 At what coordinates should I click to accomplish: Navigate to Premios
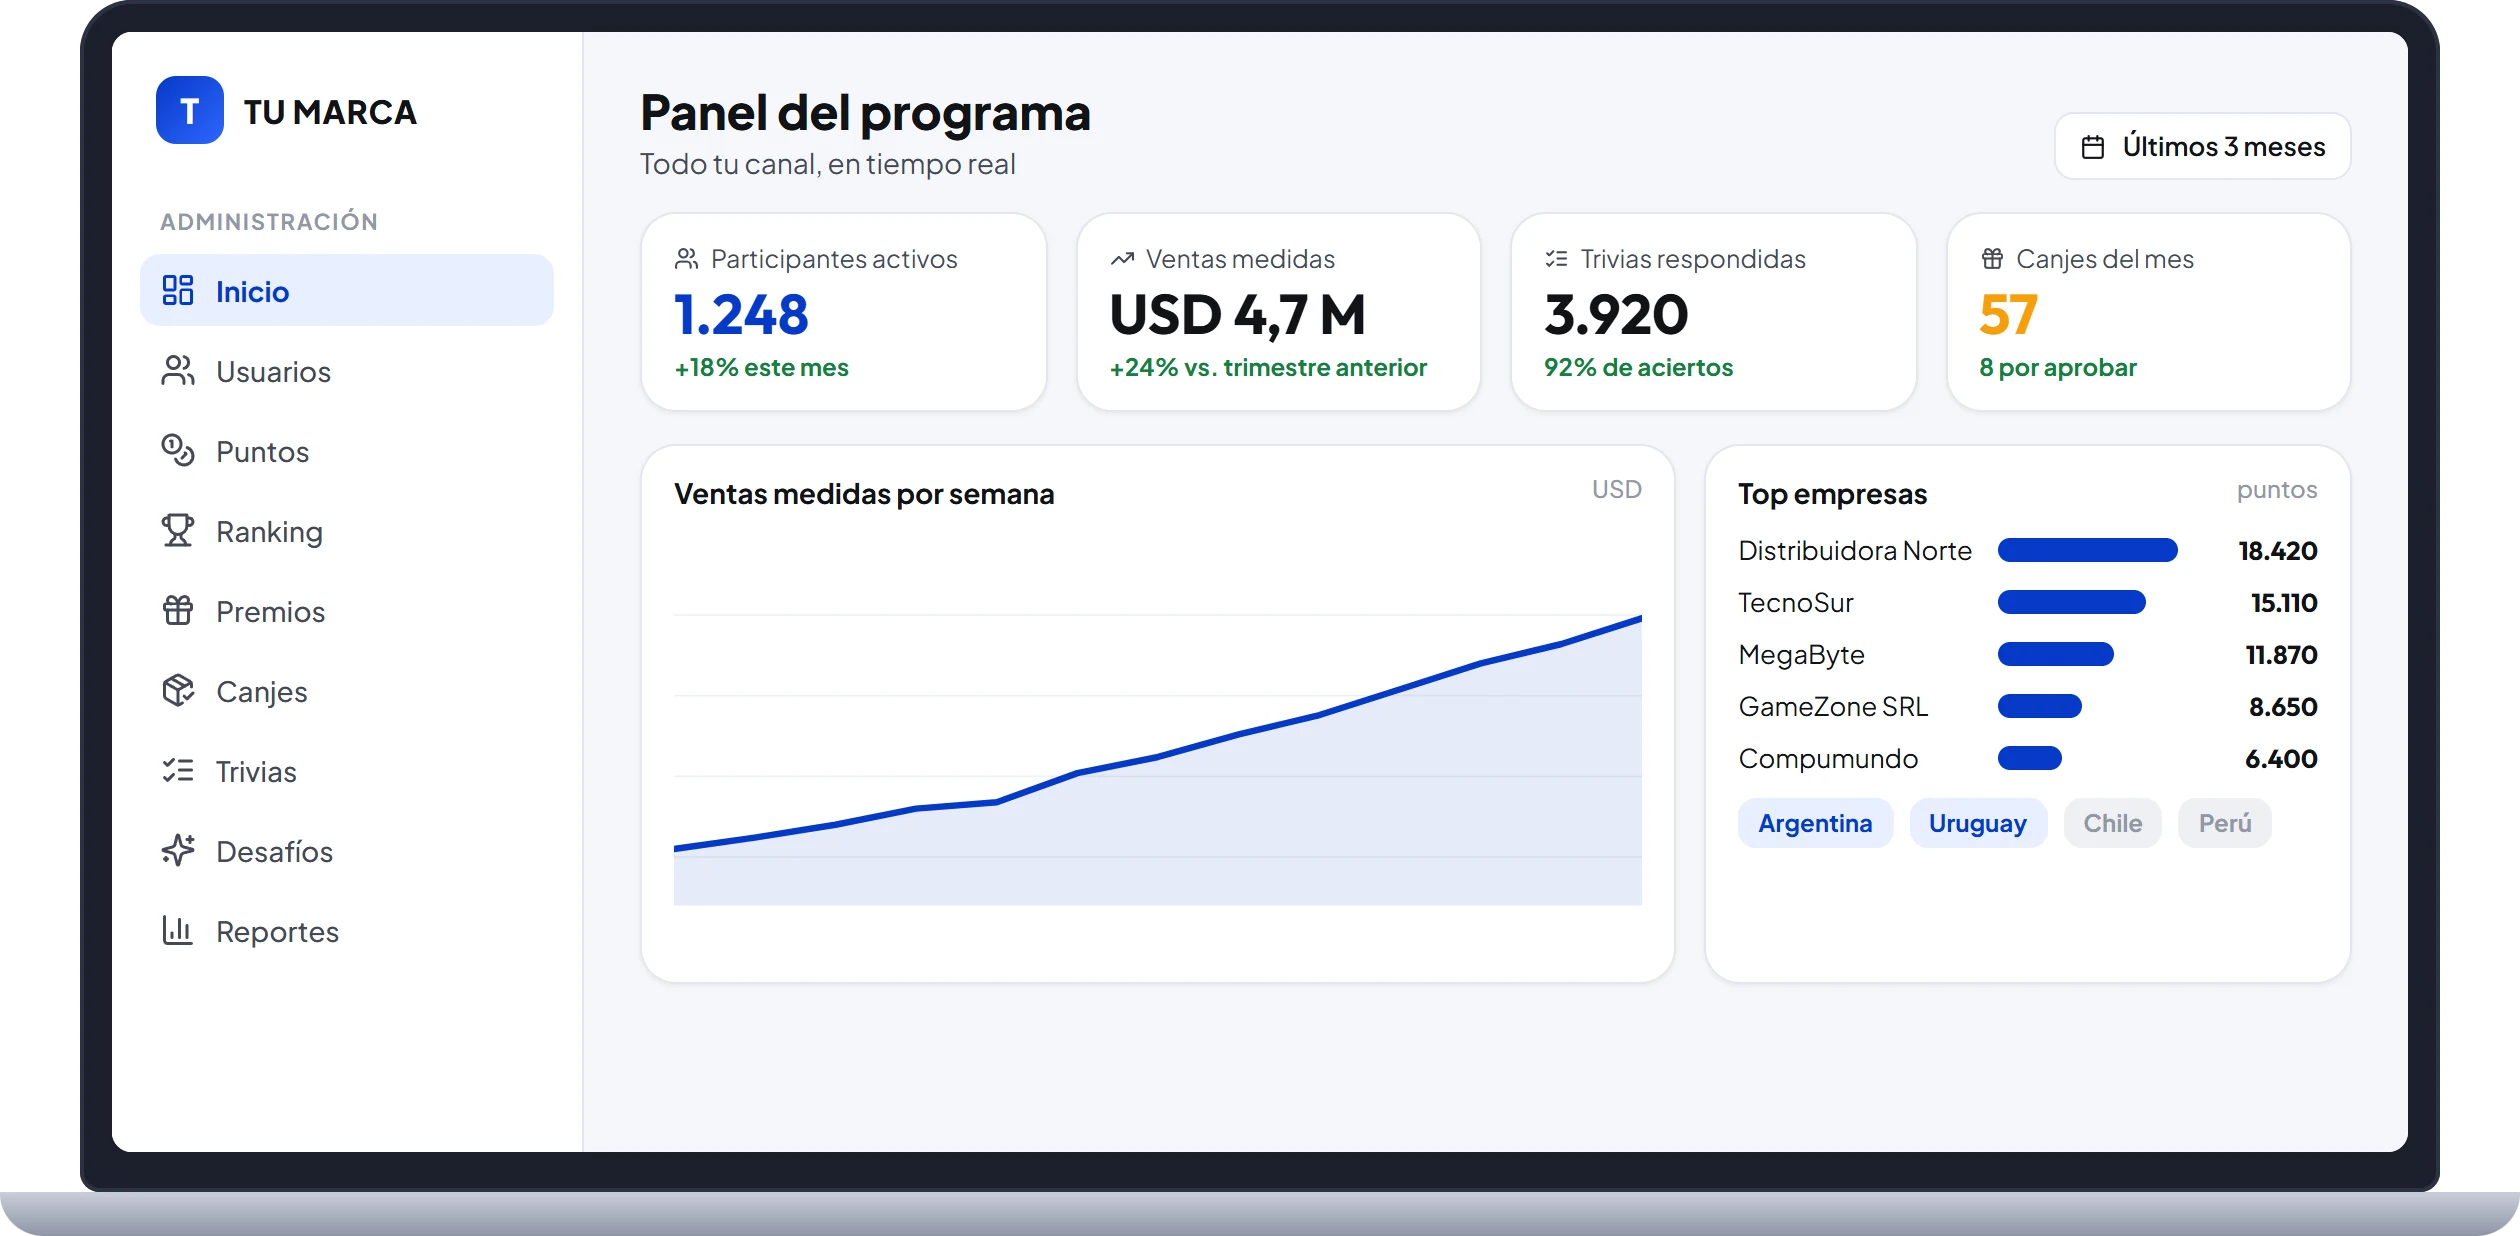pos(347,611)
